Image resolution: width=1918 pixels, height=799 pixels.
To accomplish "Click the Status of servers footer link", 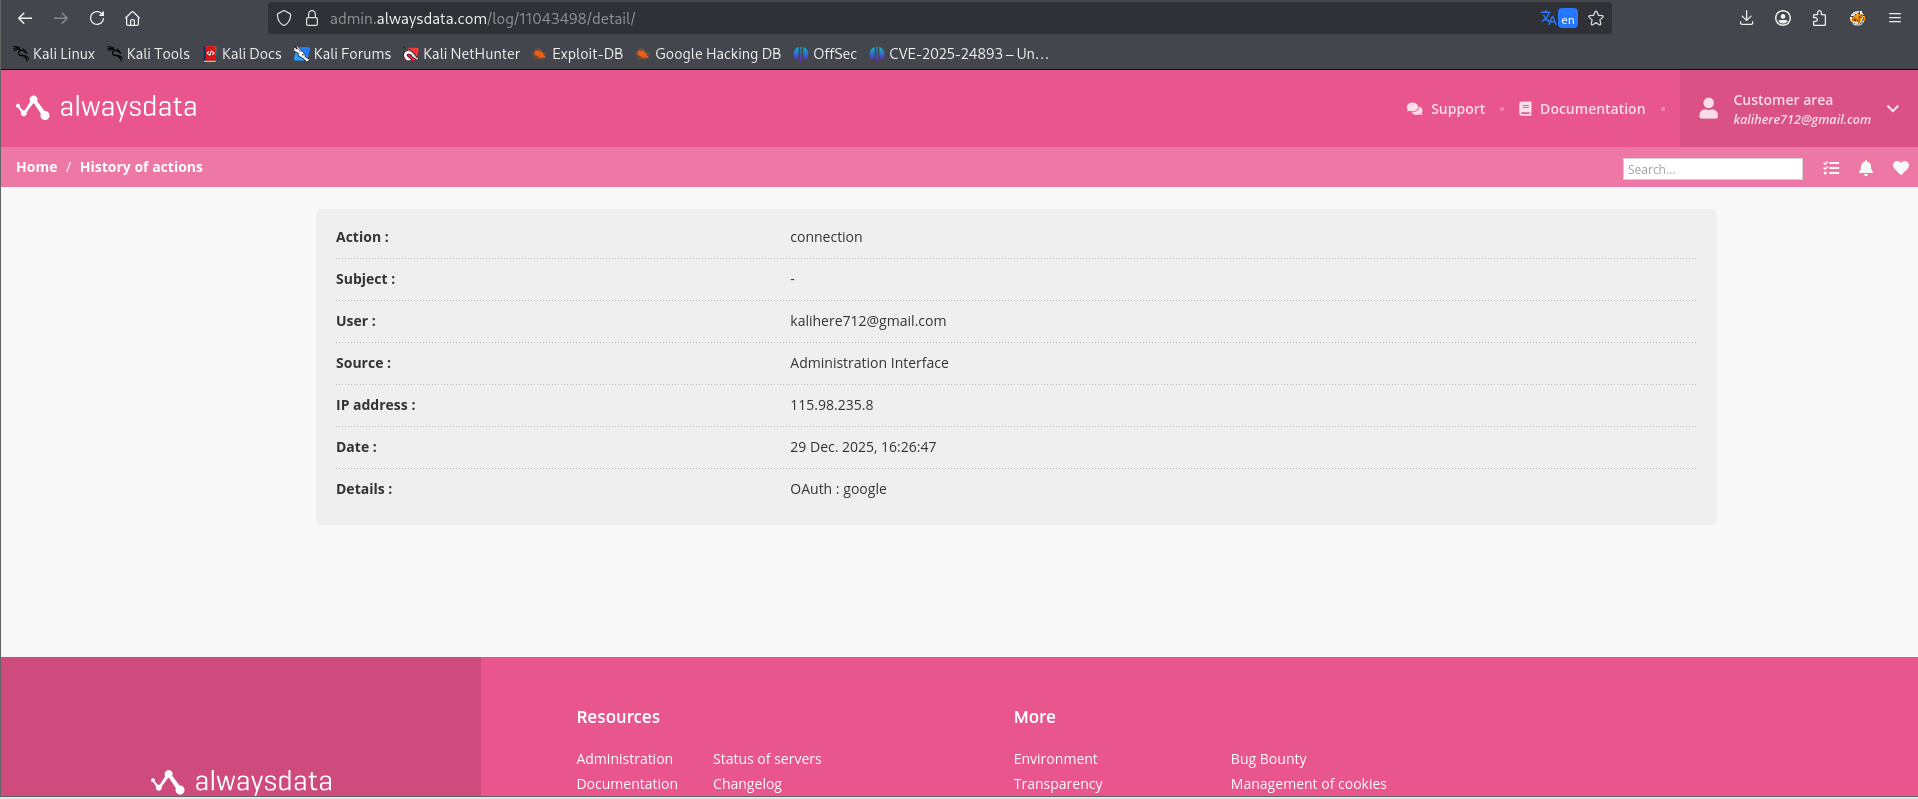I will tap(766, 759).
